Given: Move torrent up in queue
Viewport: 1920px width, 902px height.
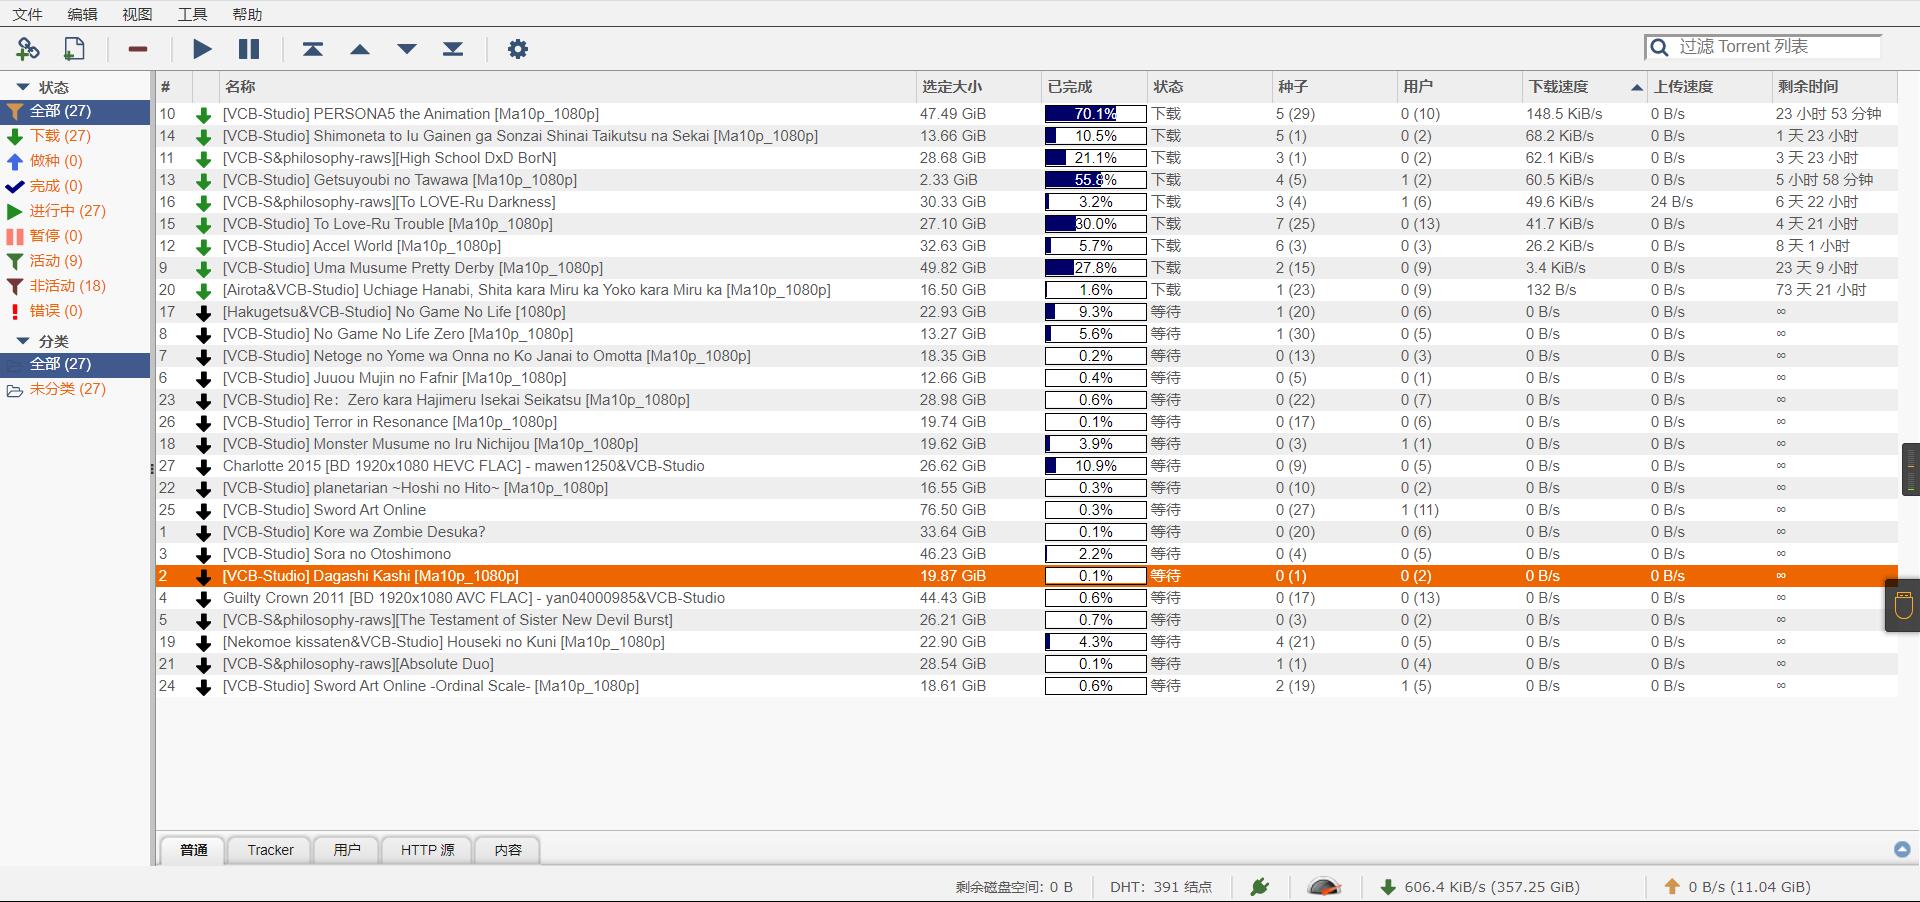Looking at the screenshot, I should click(360, 48).
